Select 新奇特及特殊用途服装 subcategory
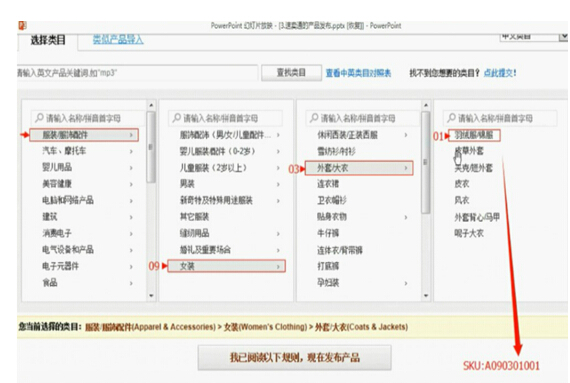The image size is (570, 383). point(216,200)
